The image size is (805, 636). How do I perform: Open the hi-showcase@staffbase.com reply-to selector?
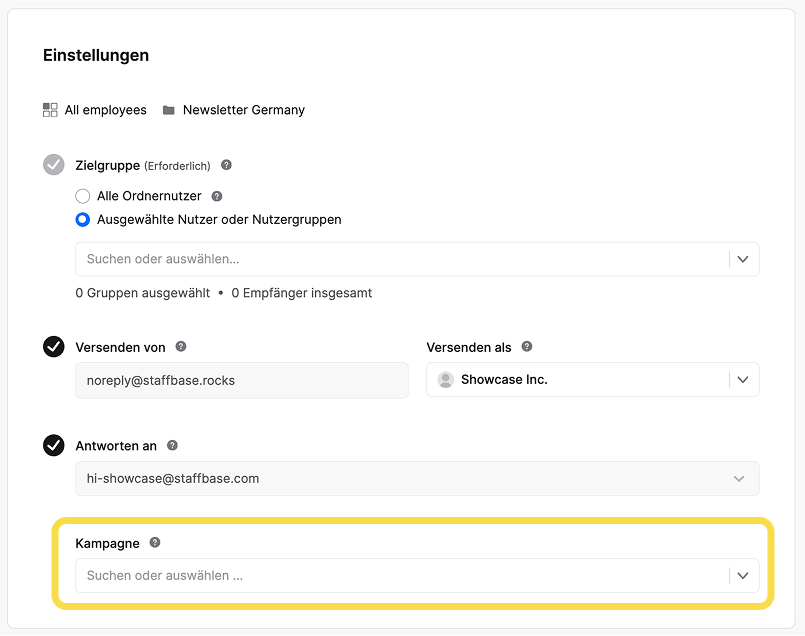tap(417, 478)
